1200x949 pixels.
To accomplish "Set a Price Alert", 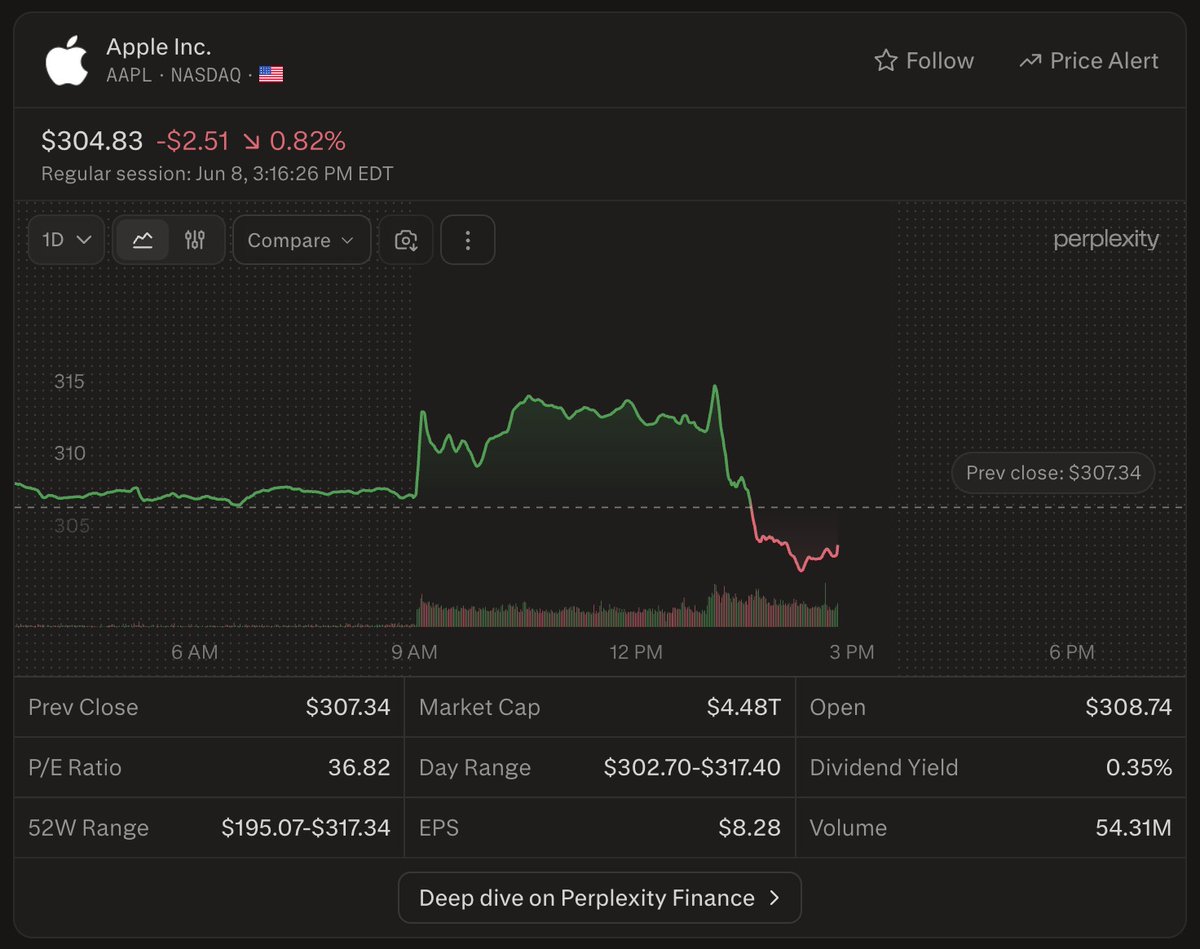I will pyautogui.click(x=1088, y=61).
